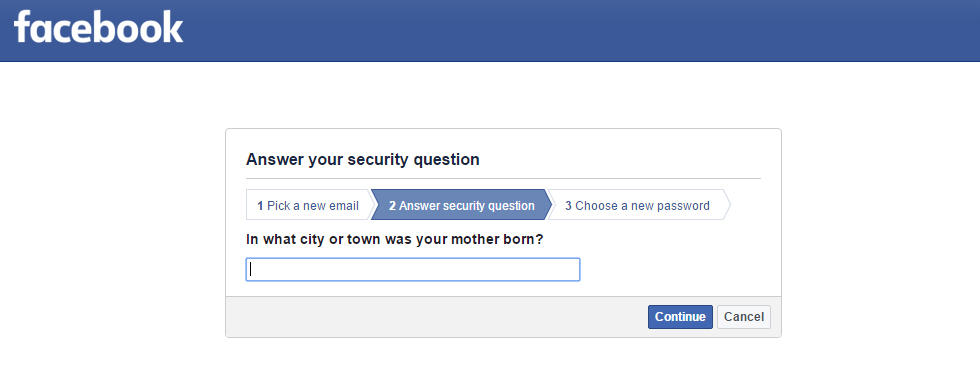Click the number 1 in the first step

260,206
